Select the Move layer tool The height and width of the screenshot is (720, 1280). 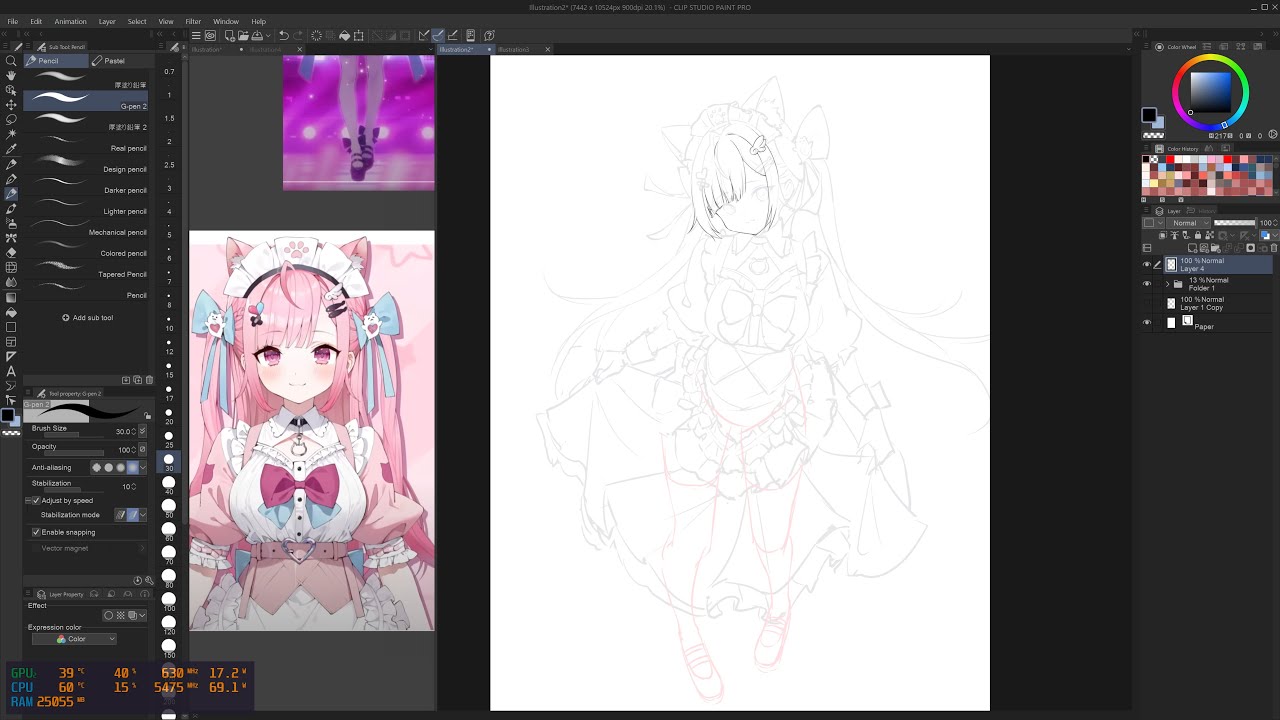11,105
